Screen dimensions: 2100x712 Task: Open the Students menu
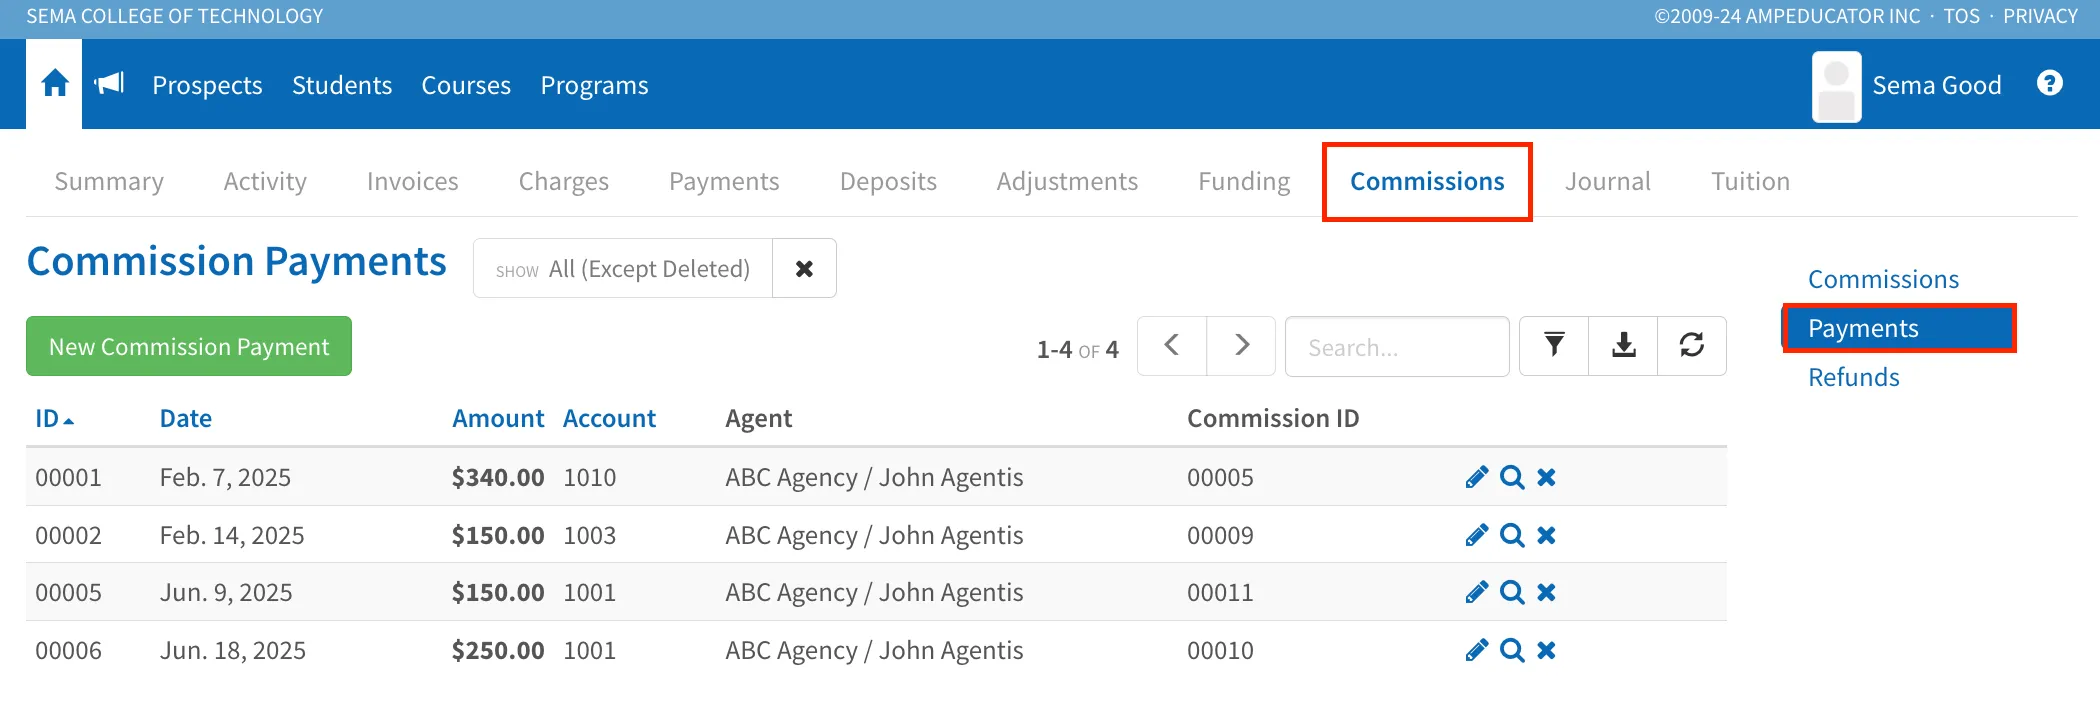[x=342, y=85]
